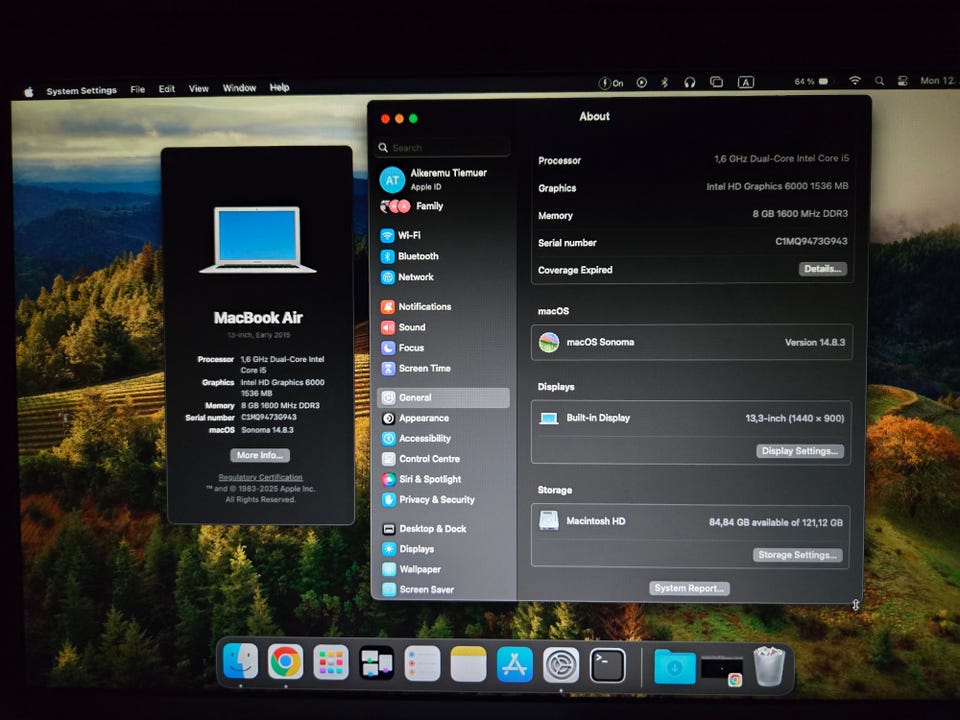This screenshot has height=720, width=960.
Task: Click the Storage Settings button
Action: tap(798, 555)
